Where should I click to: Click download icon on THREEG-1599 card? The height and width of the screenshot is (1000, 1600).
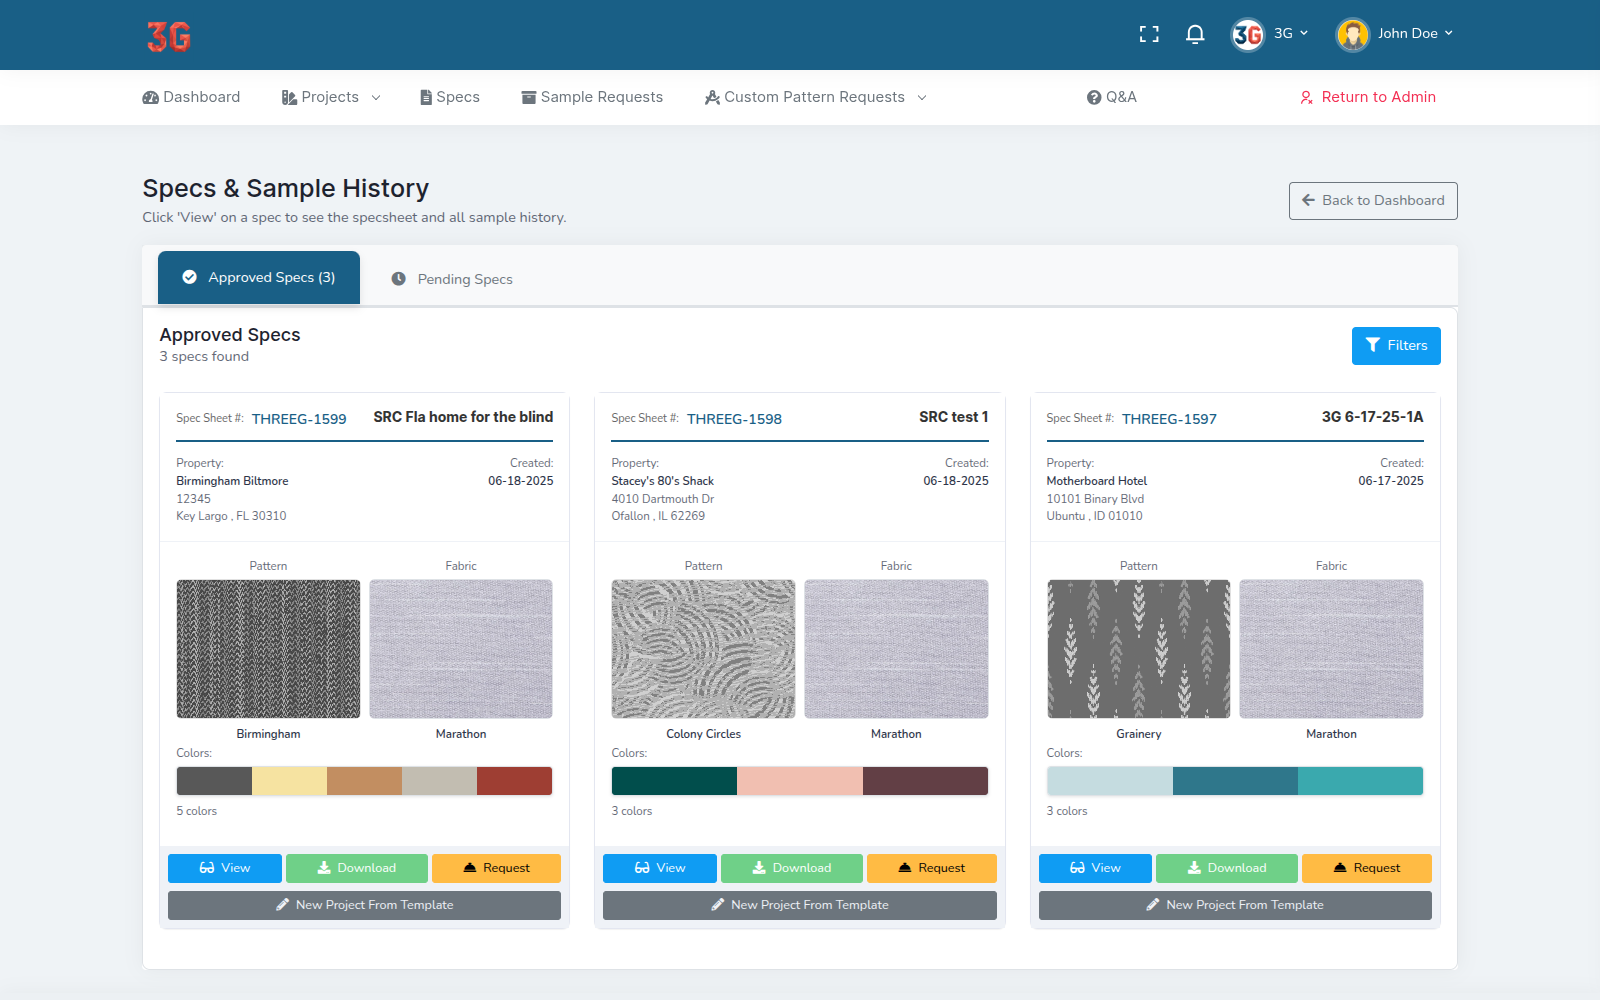324,868
